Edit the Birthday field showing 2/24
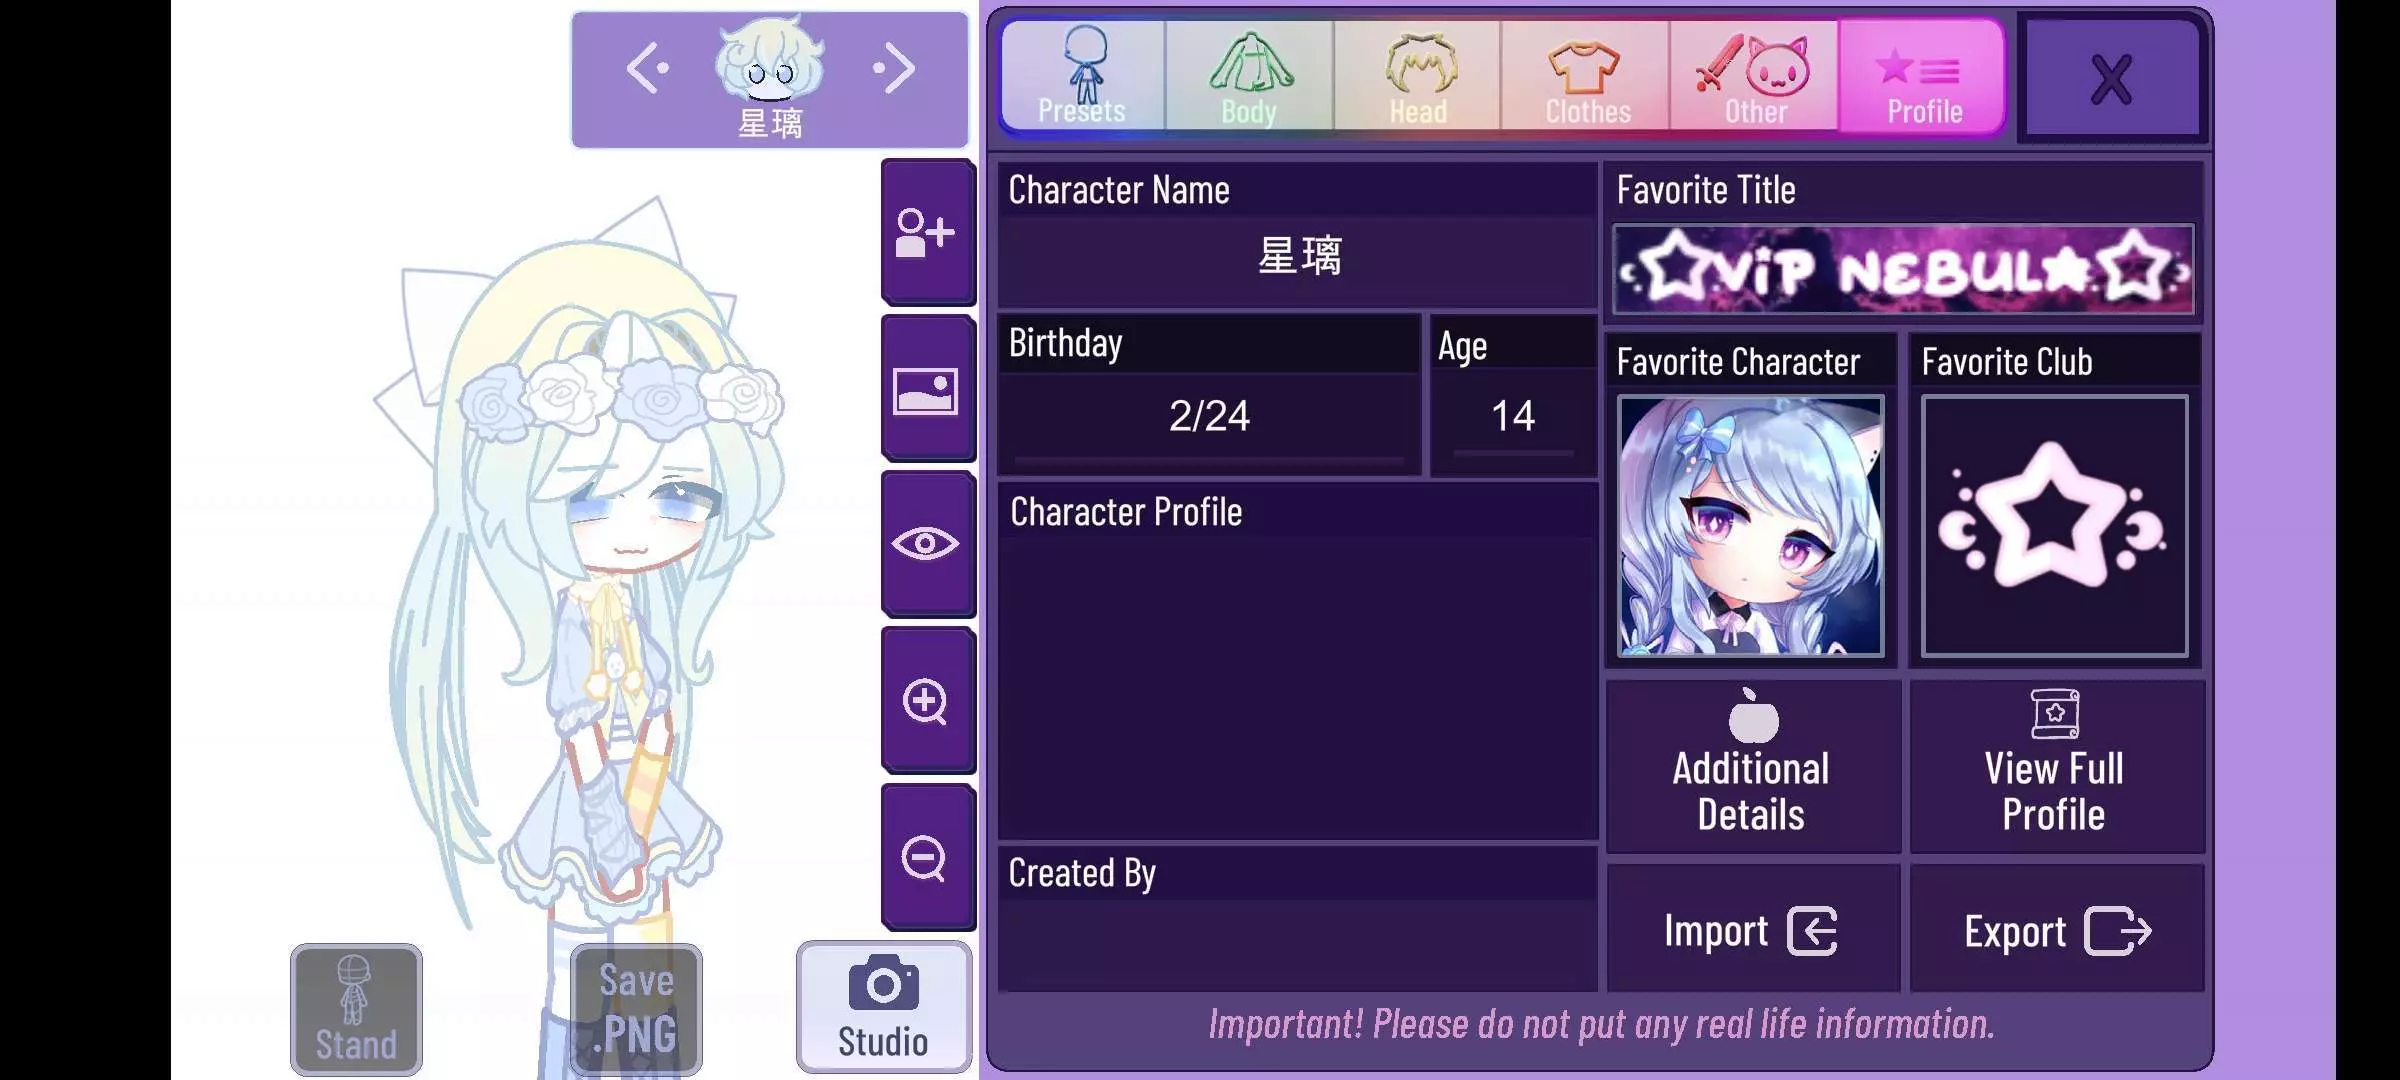 1209,417
